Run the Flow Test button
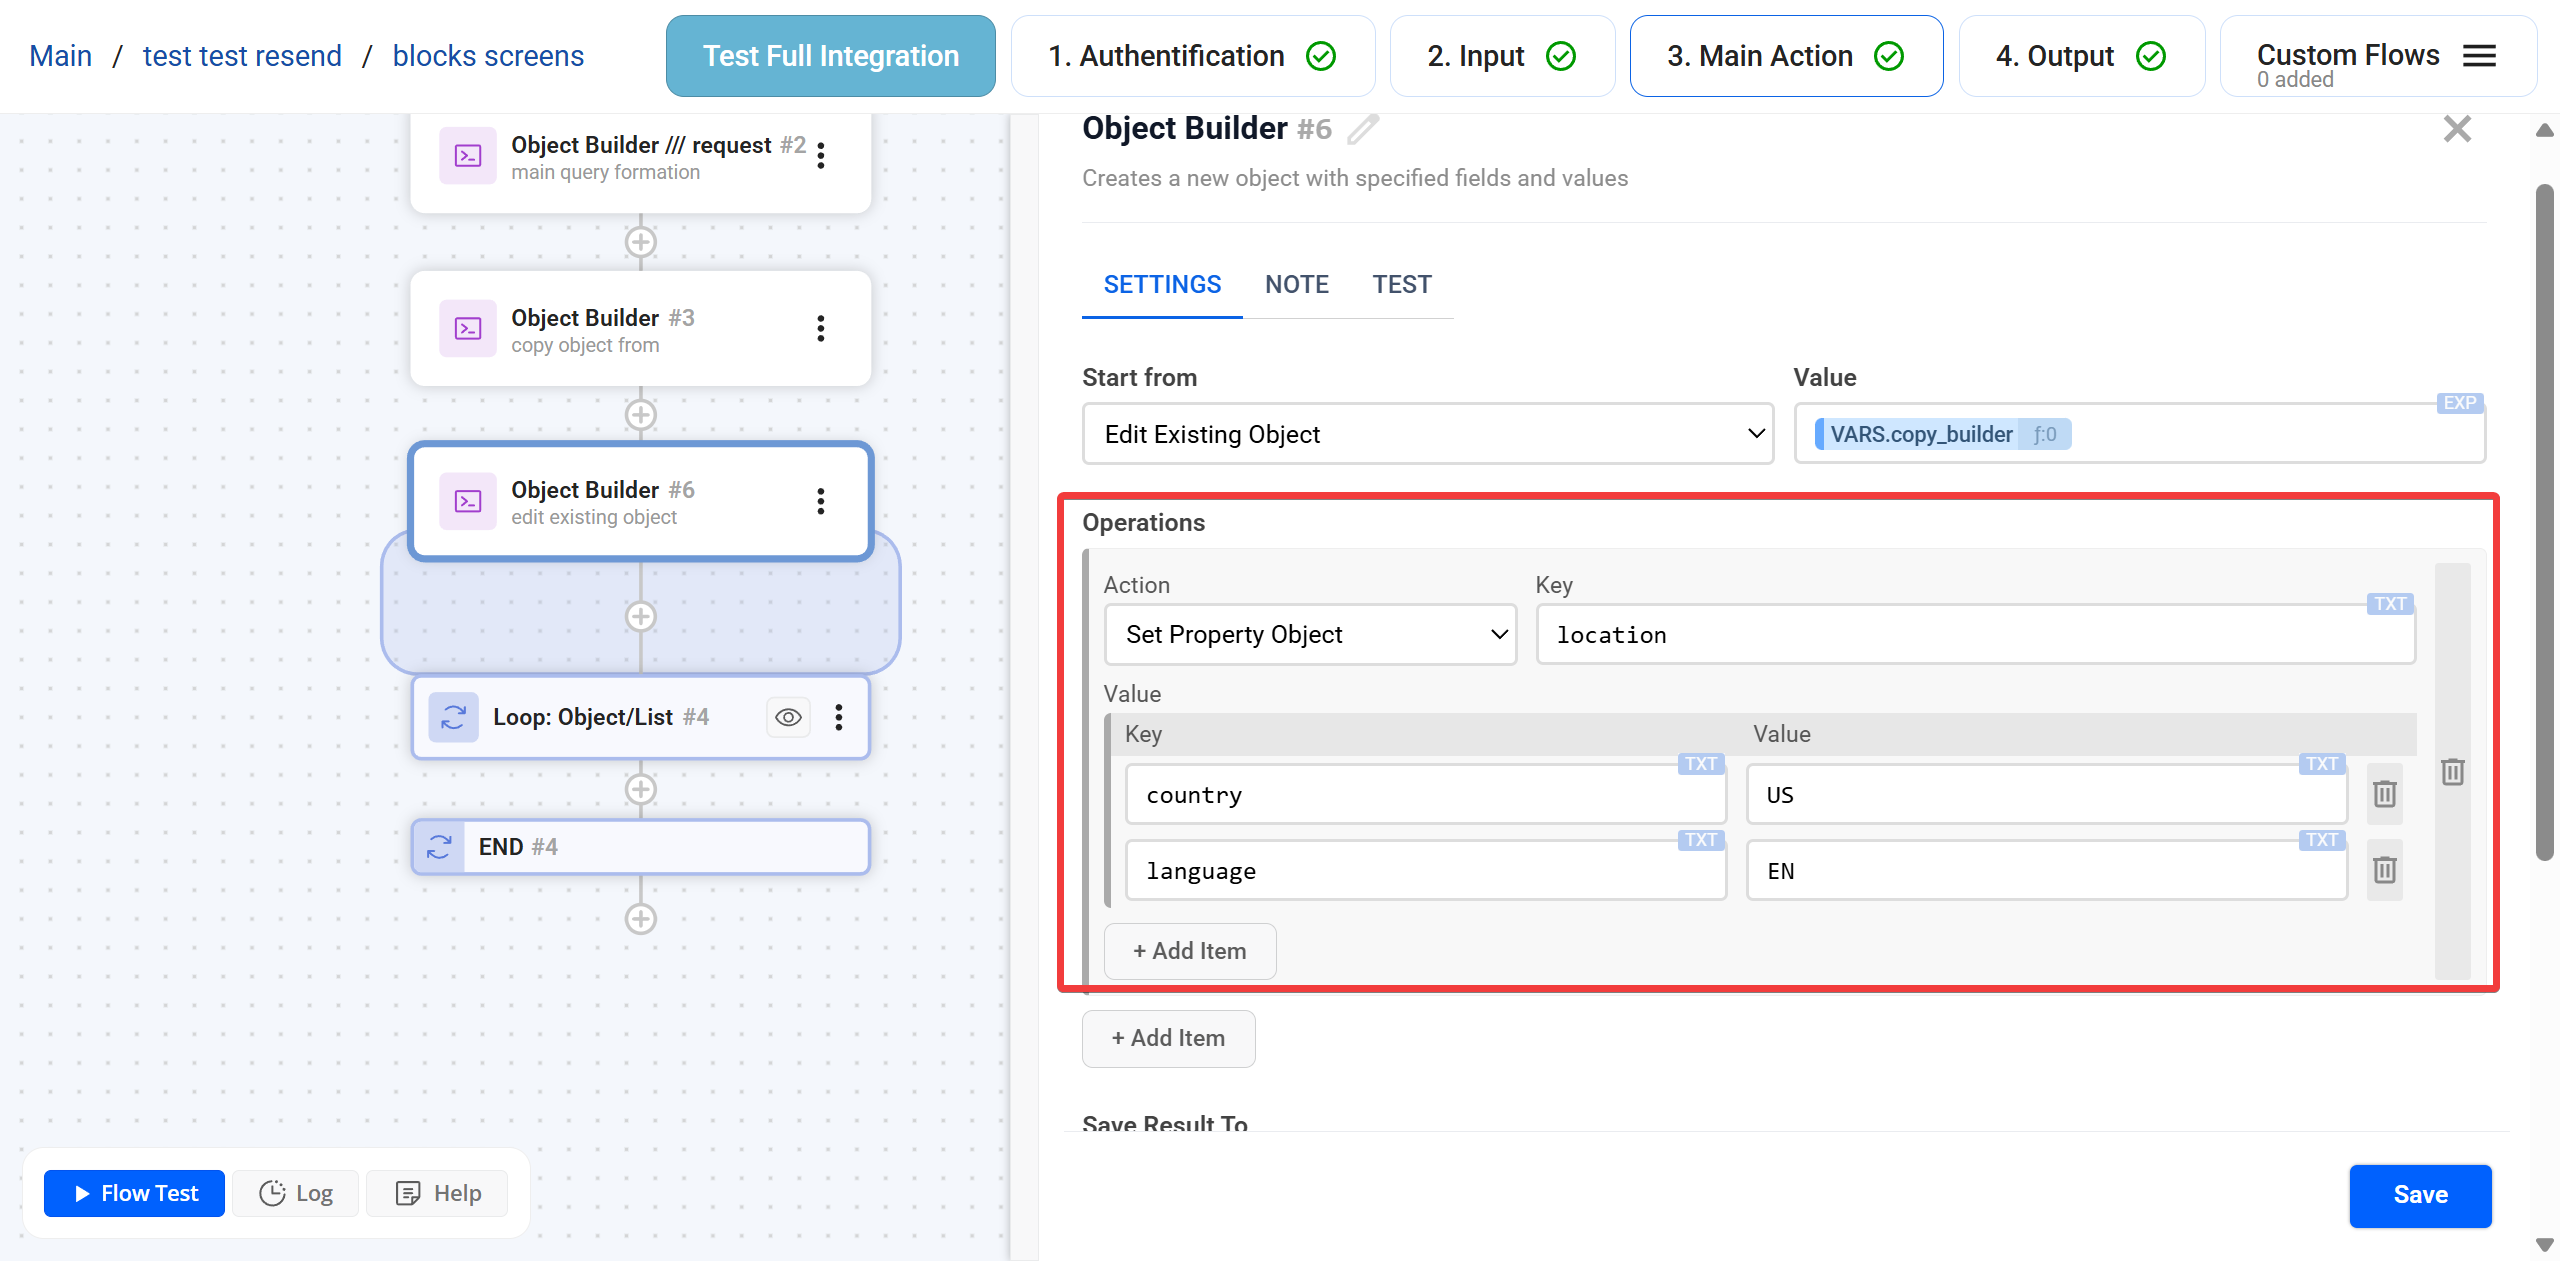Image resolution: width=2560 pixels, height=1261 pixels. tap(135, 1193)
